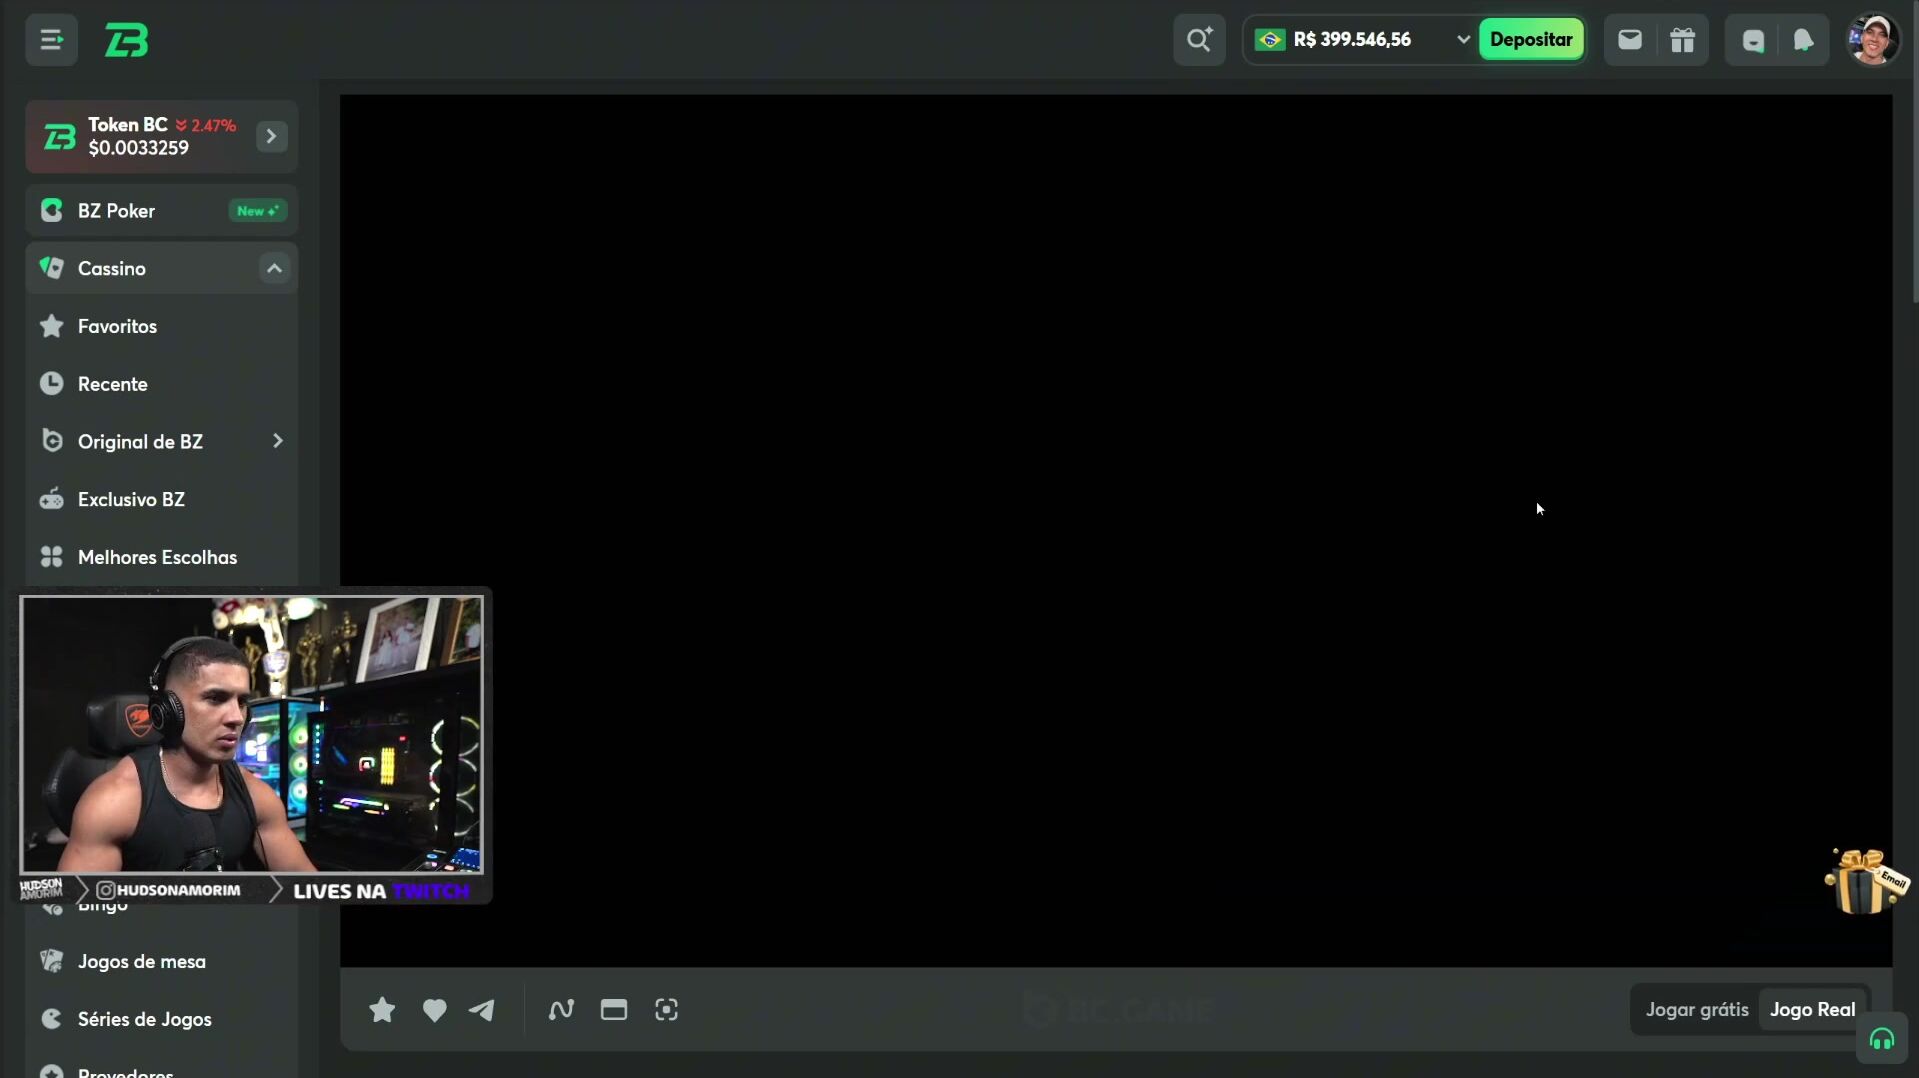Add game to favorites star icon
Screen dimensions: 1919x1078
[x=382, y=1011]
